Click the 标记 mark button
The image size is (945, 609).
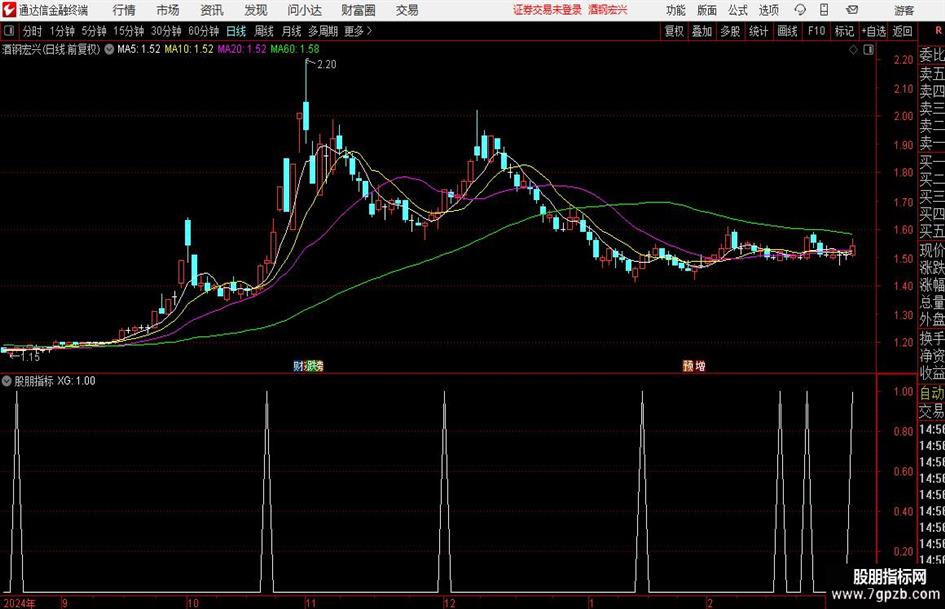pyautogui.click(x=844, y=31)
